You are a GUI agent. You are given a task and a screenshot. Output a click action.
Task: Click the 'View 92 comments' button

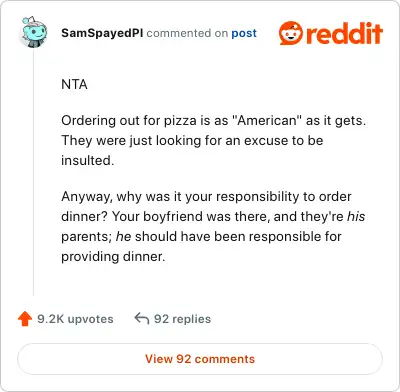200,359
